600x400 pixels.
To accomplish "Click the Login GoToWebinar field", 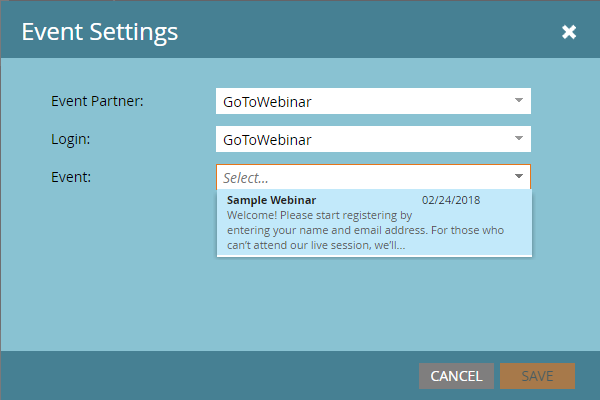I will pos(373,139).
